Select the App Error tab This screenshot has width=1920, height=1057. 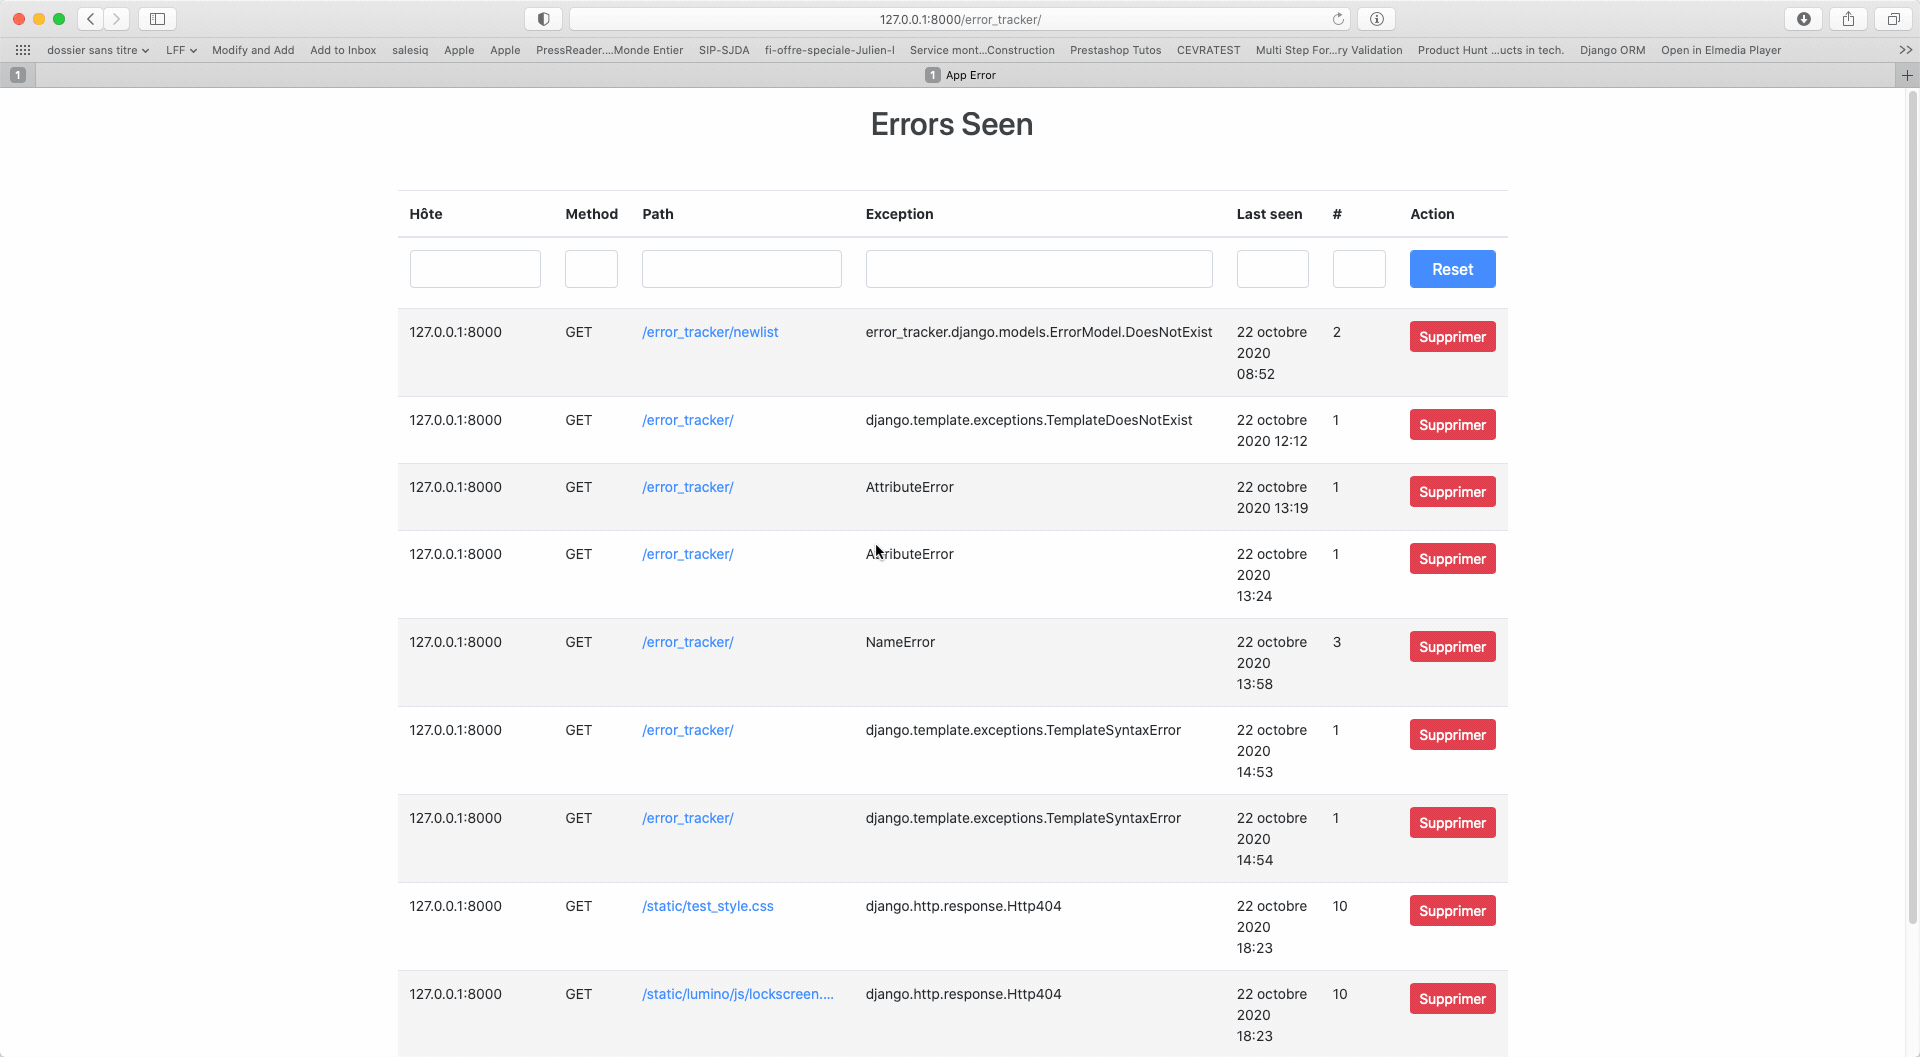click(x=960, y=75)
